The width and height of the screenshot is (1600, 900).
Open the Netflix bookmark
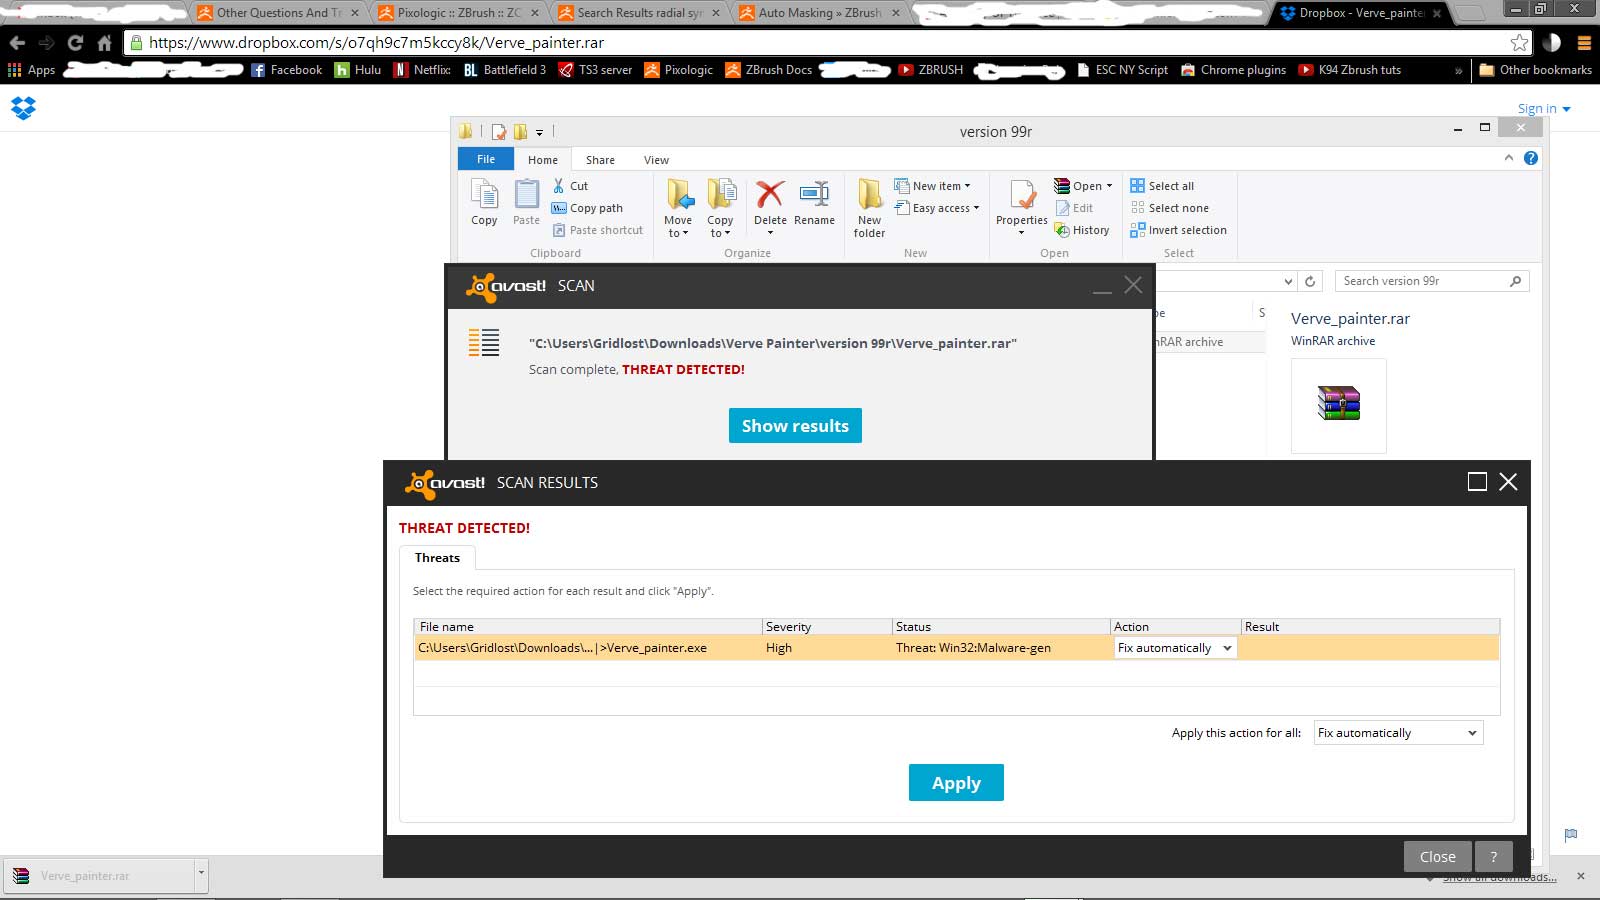422,70
